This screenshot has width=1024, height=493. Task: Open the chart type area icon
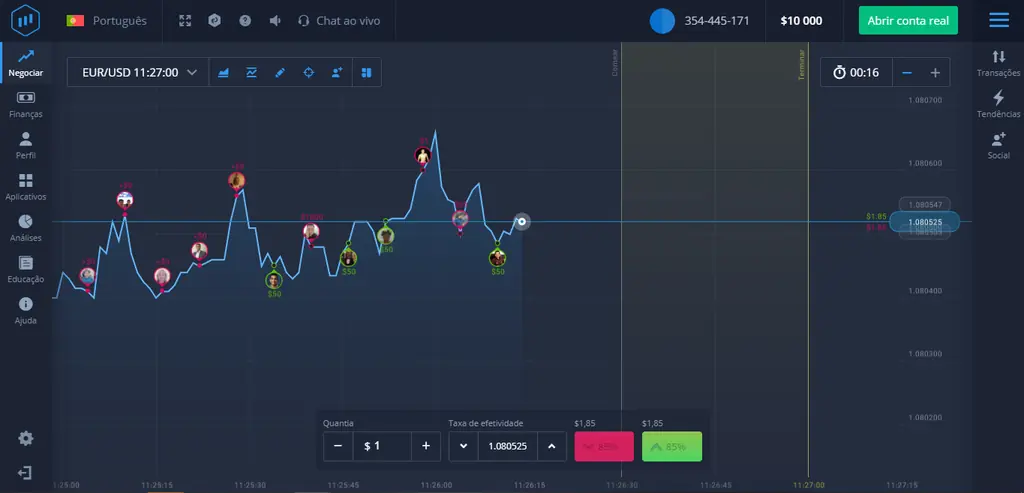pos(224,72)
